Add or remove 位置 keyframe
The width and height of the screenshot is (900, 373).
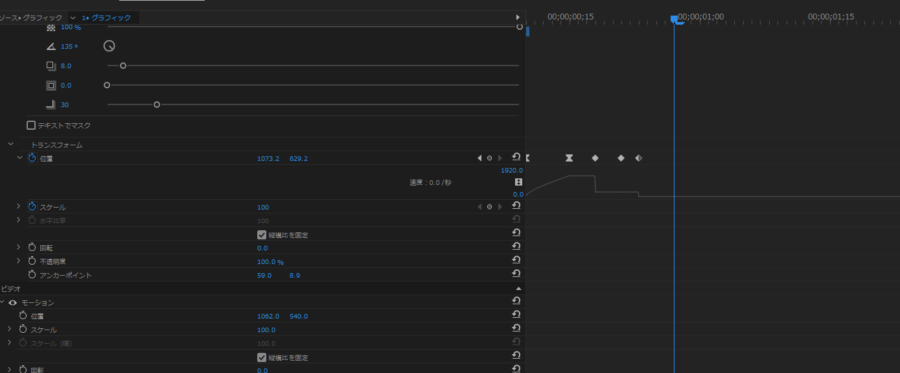click(489, 158)
